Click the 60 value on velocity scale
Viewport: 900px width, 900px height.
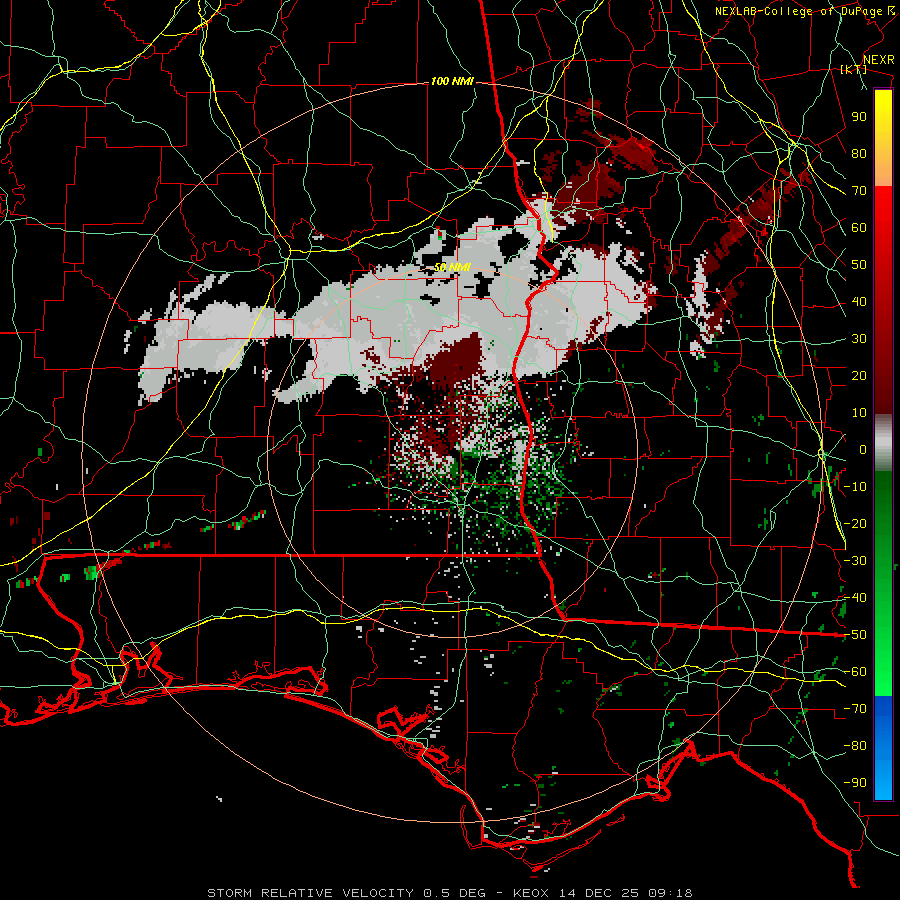859,227
